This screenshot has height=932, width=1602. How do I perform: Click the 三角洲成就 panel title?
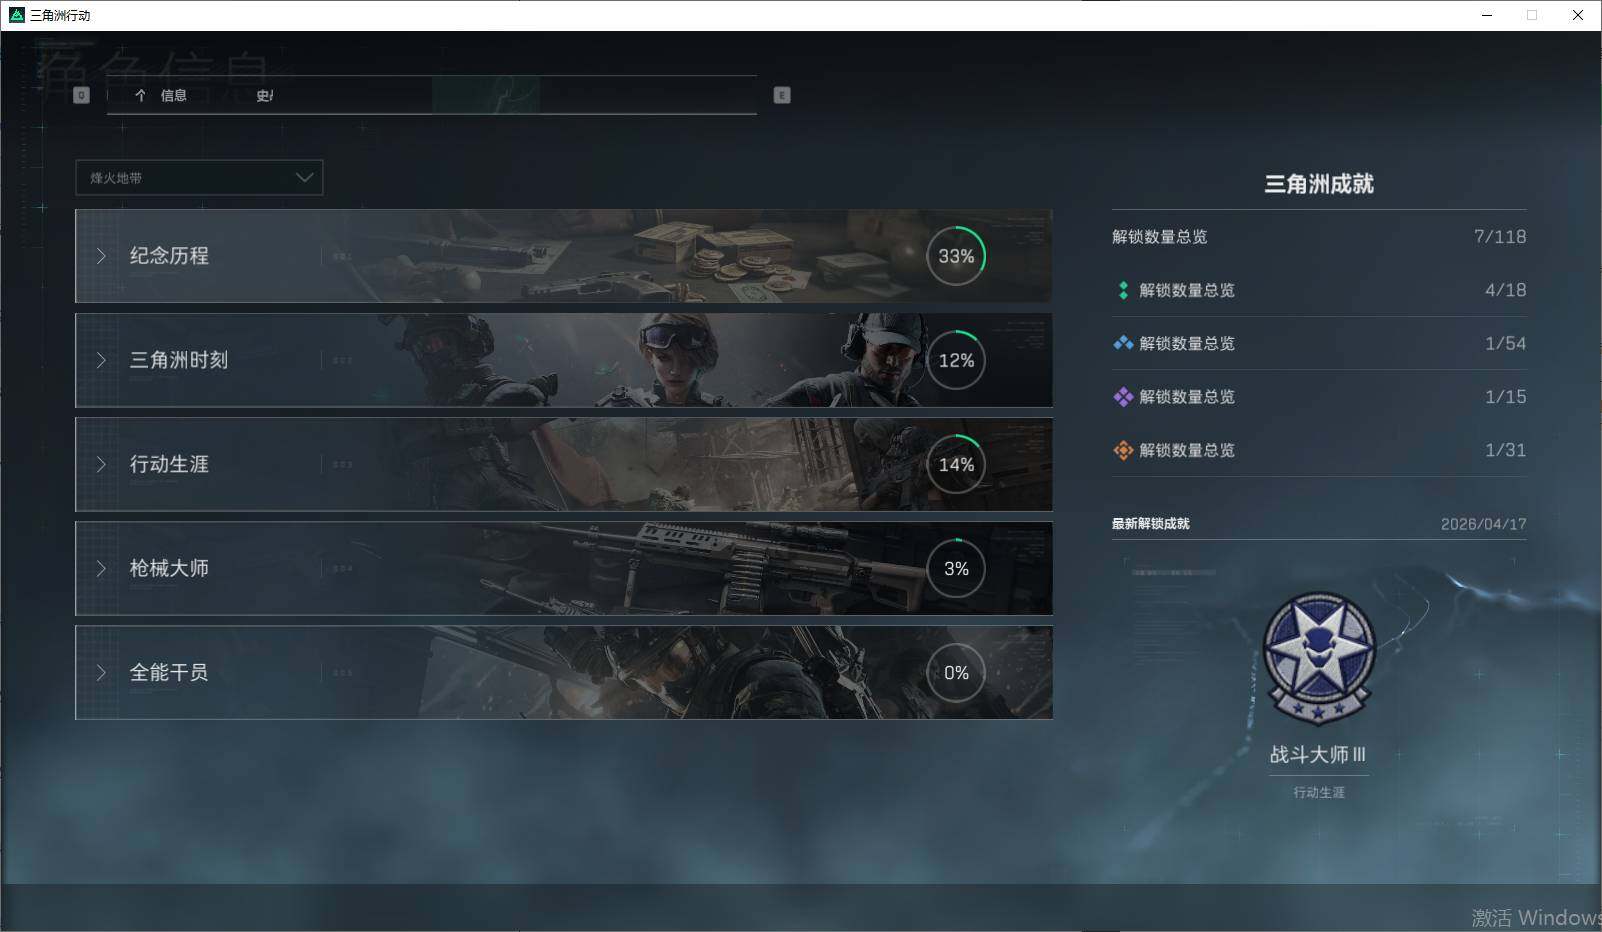click(1319, 184)
